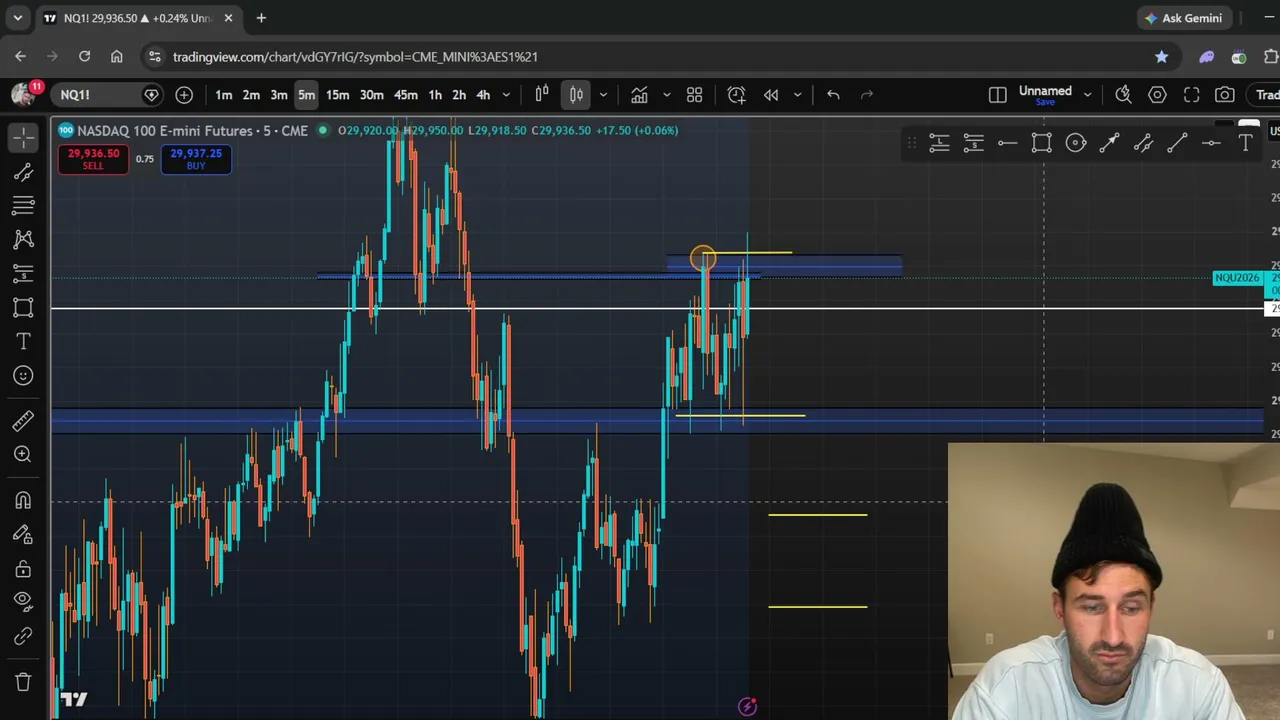The height and width of the screenshot is (720, 1280).
Task: Open Gann and Fibonacci tools
Action: click(23, 206)
